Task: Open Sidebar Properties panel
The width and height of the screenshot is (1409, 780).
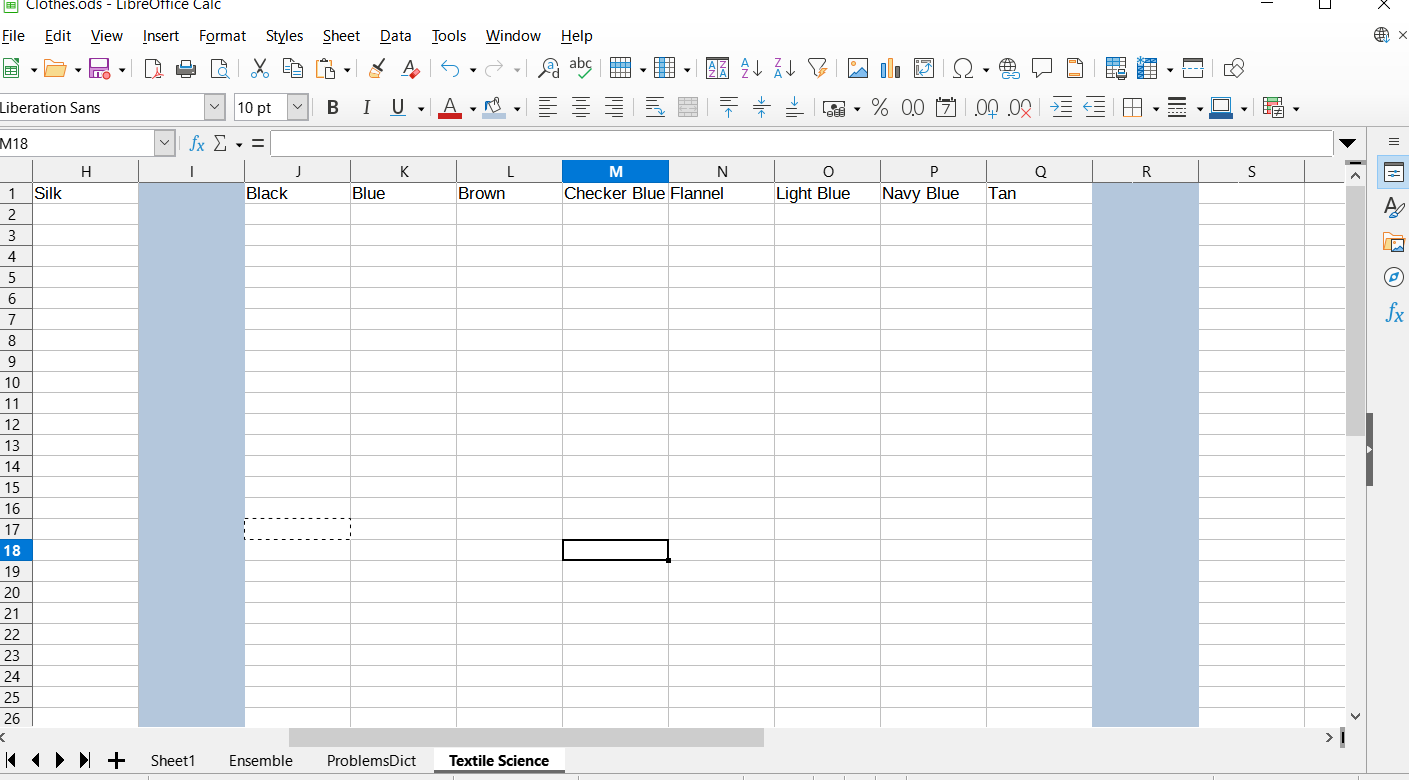Action: point(1394,172)
